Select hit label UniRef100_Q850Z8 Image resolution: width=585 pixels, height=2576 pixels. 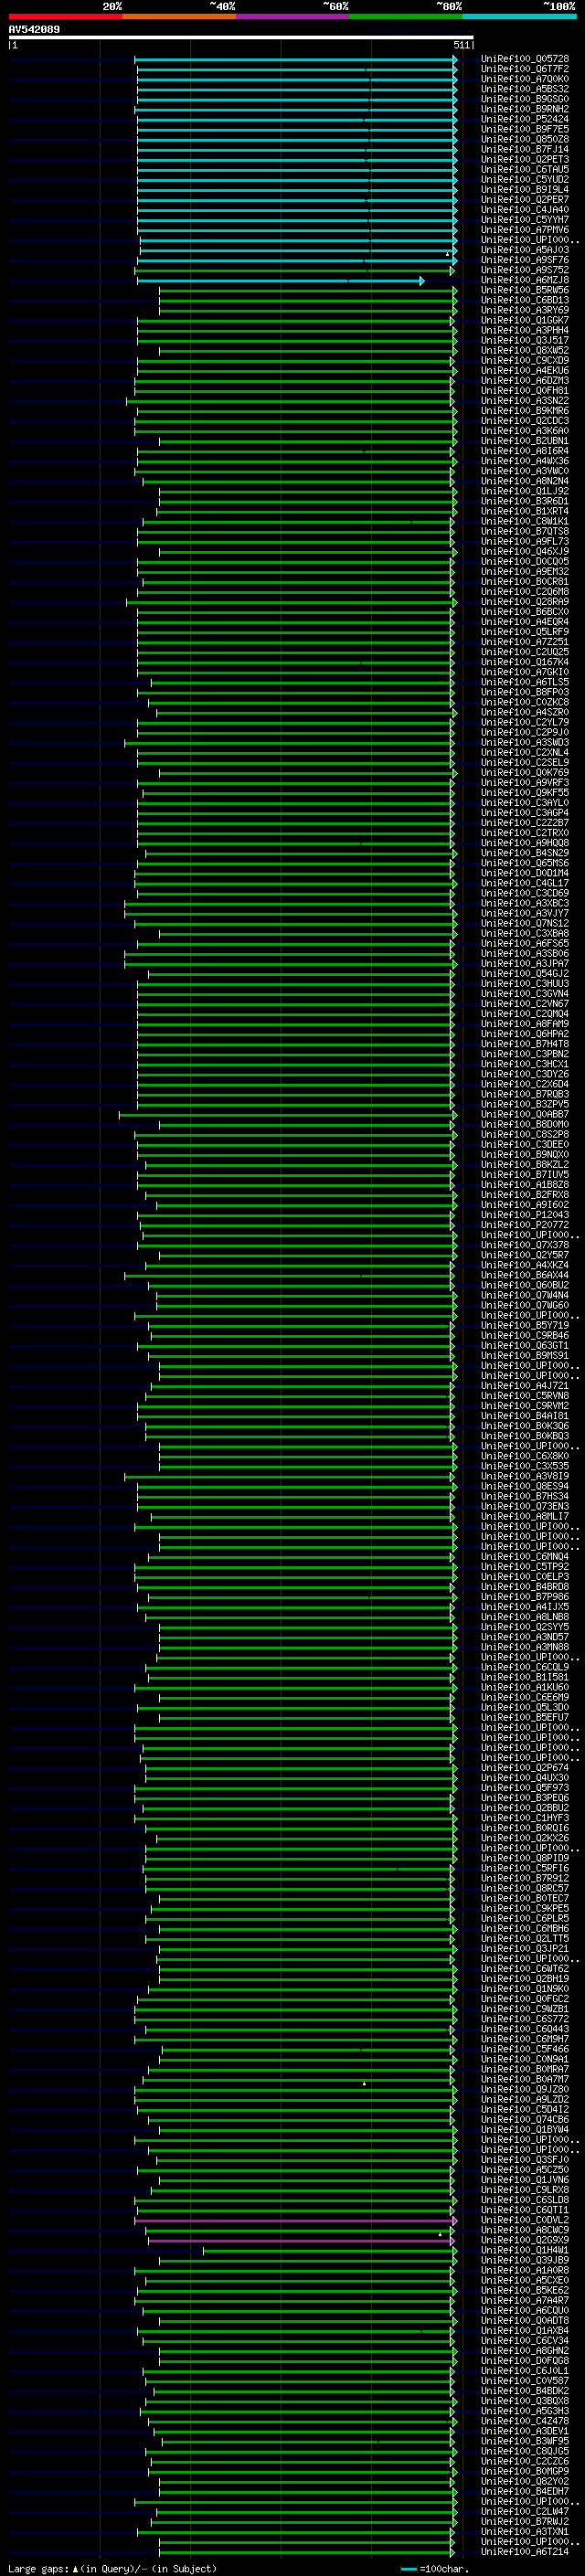[x=525, y=139]
